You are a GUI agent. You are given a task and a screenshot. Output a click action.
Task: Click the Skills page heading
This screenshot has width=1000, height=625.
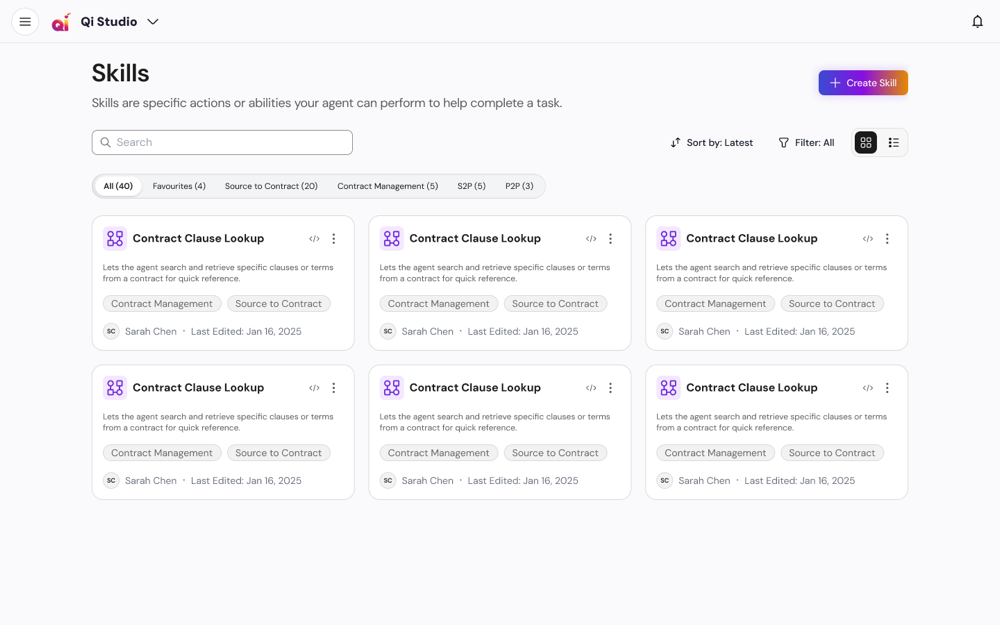coord(121,73)
